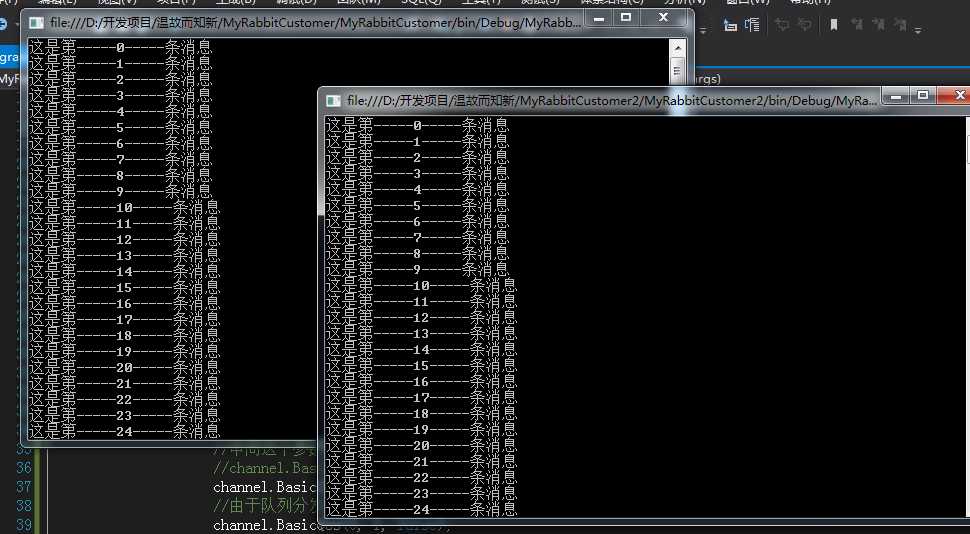Click the channel.Basic code on line 37
The image size is (970, 534).
[x=264, y=487]
